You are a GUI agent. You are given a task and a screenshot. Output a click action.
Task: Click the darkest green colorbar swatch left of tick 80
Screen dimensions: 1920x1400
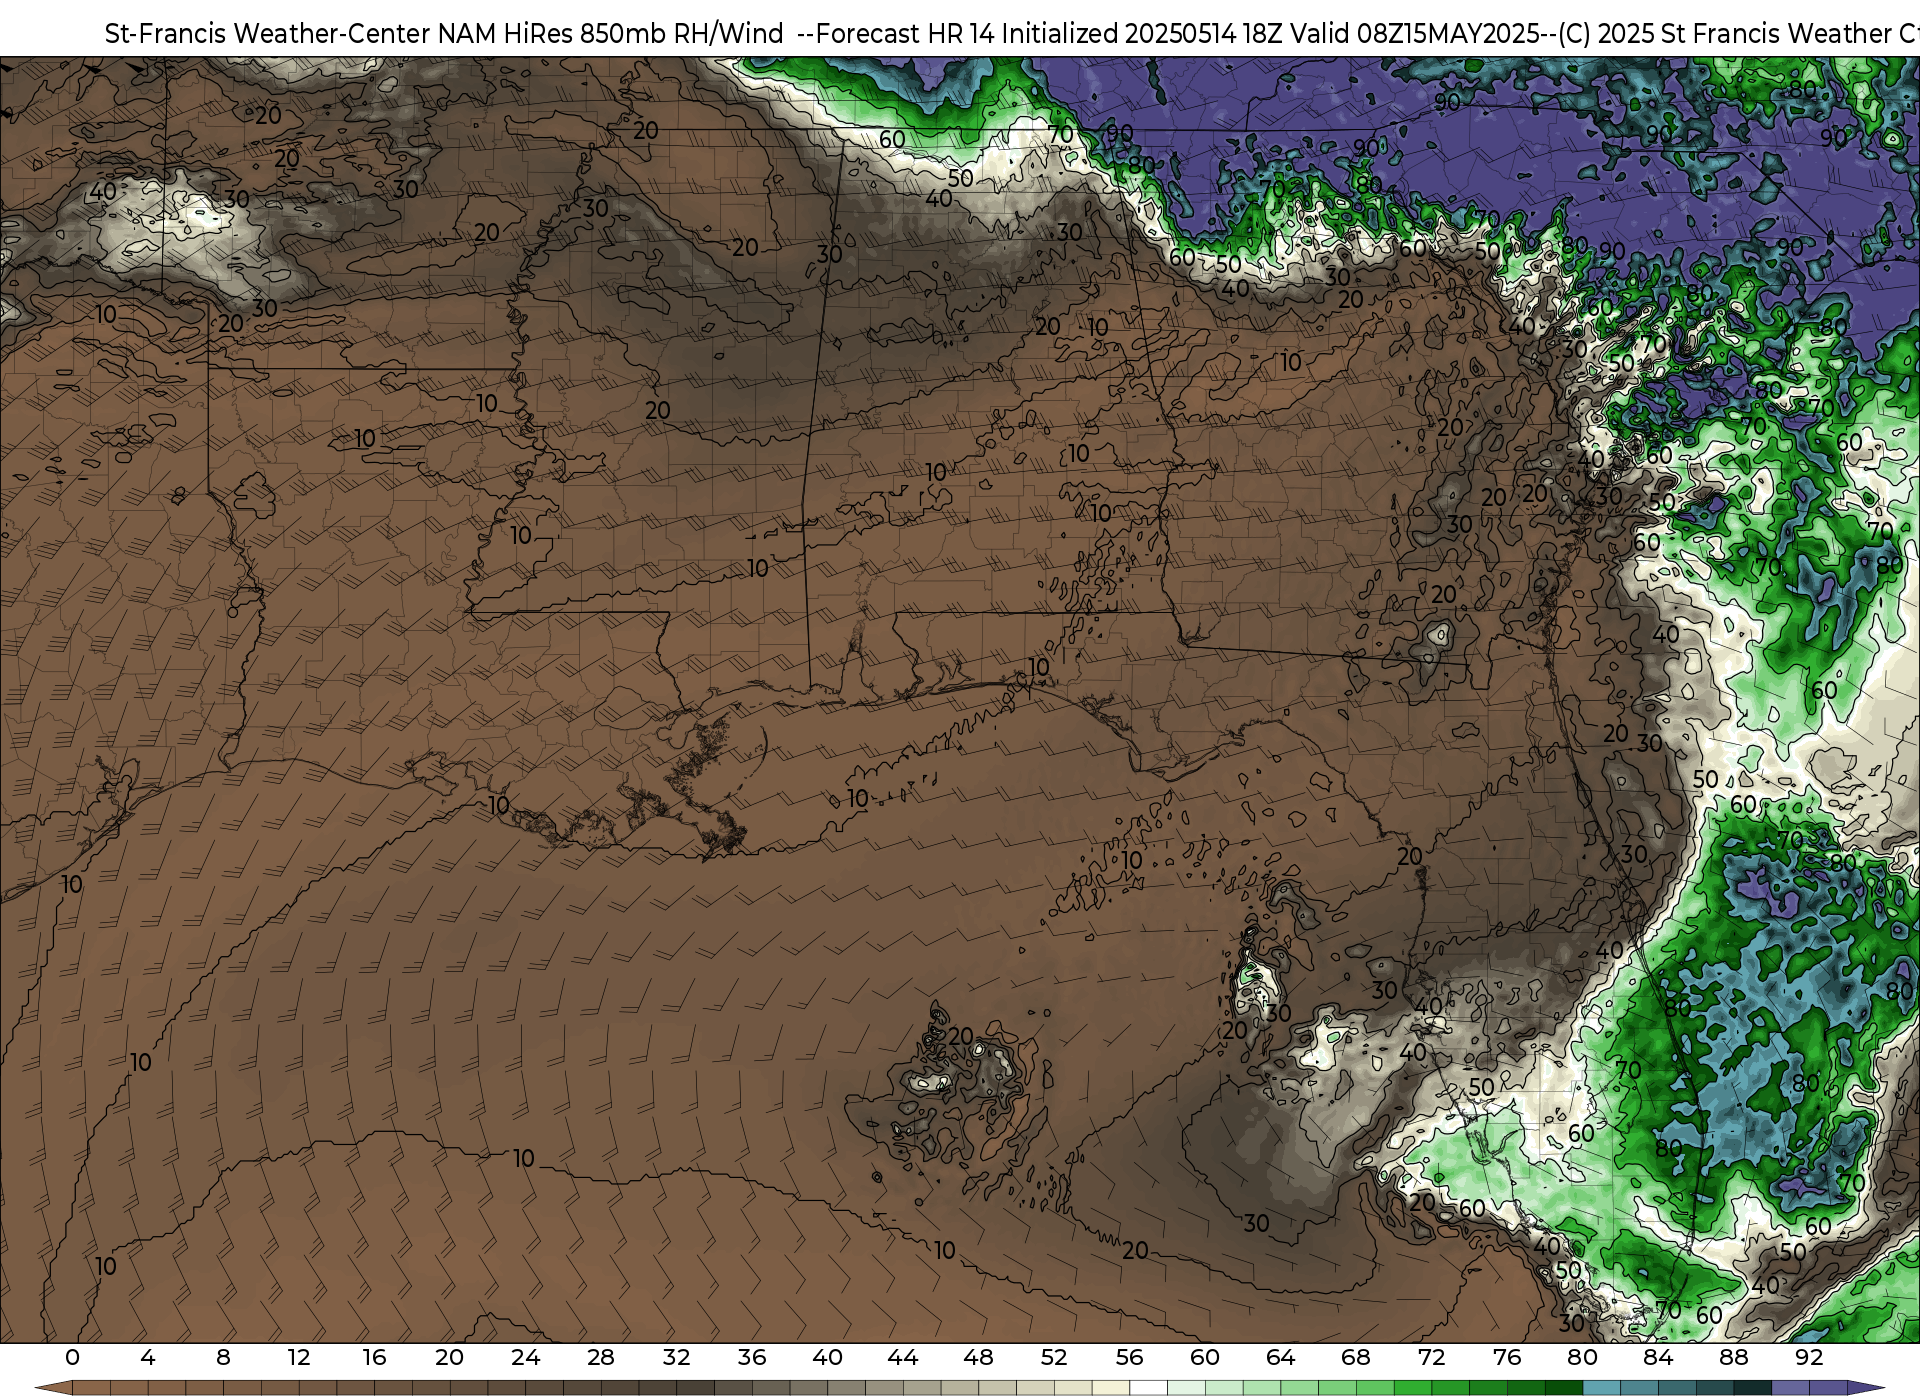tap(1564, 1388)
